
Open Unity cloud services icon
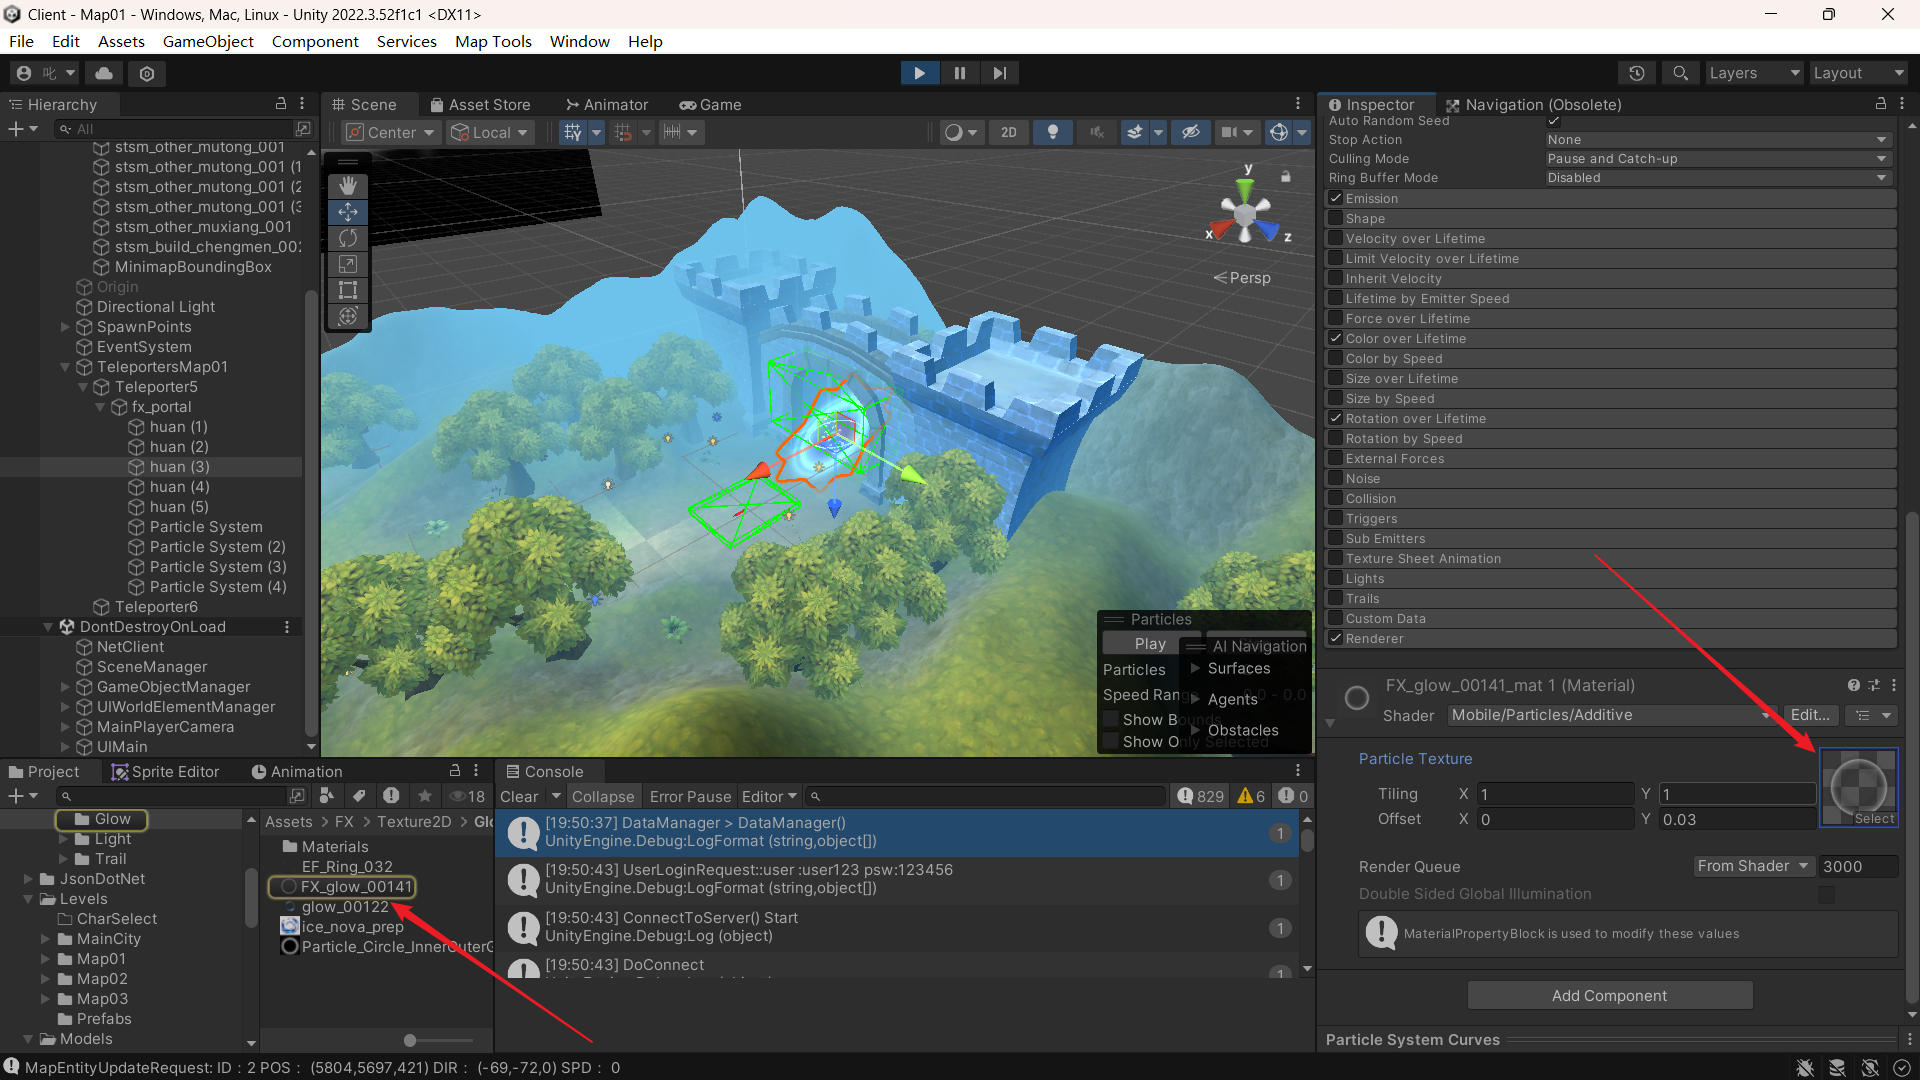click(104, 73)
